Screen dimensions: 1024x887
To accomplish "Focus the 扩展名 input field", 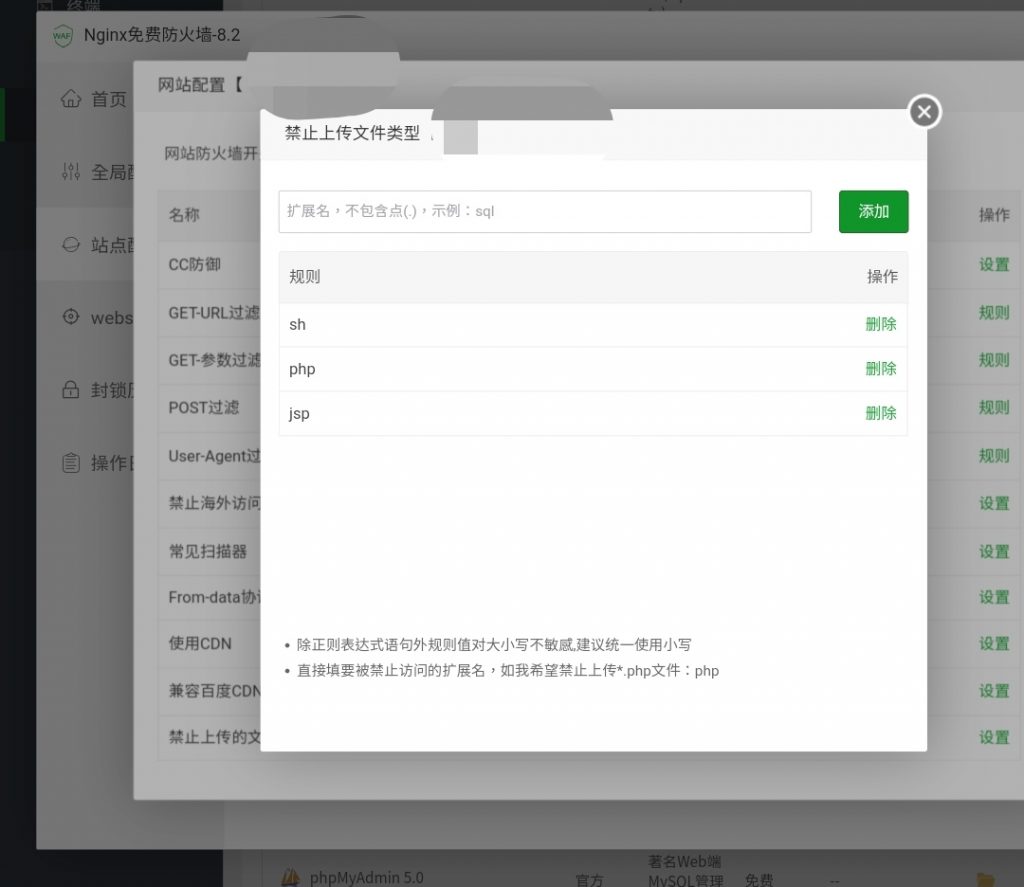I will 545,211.
